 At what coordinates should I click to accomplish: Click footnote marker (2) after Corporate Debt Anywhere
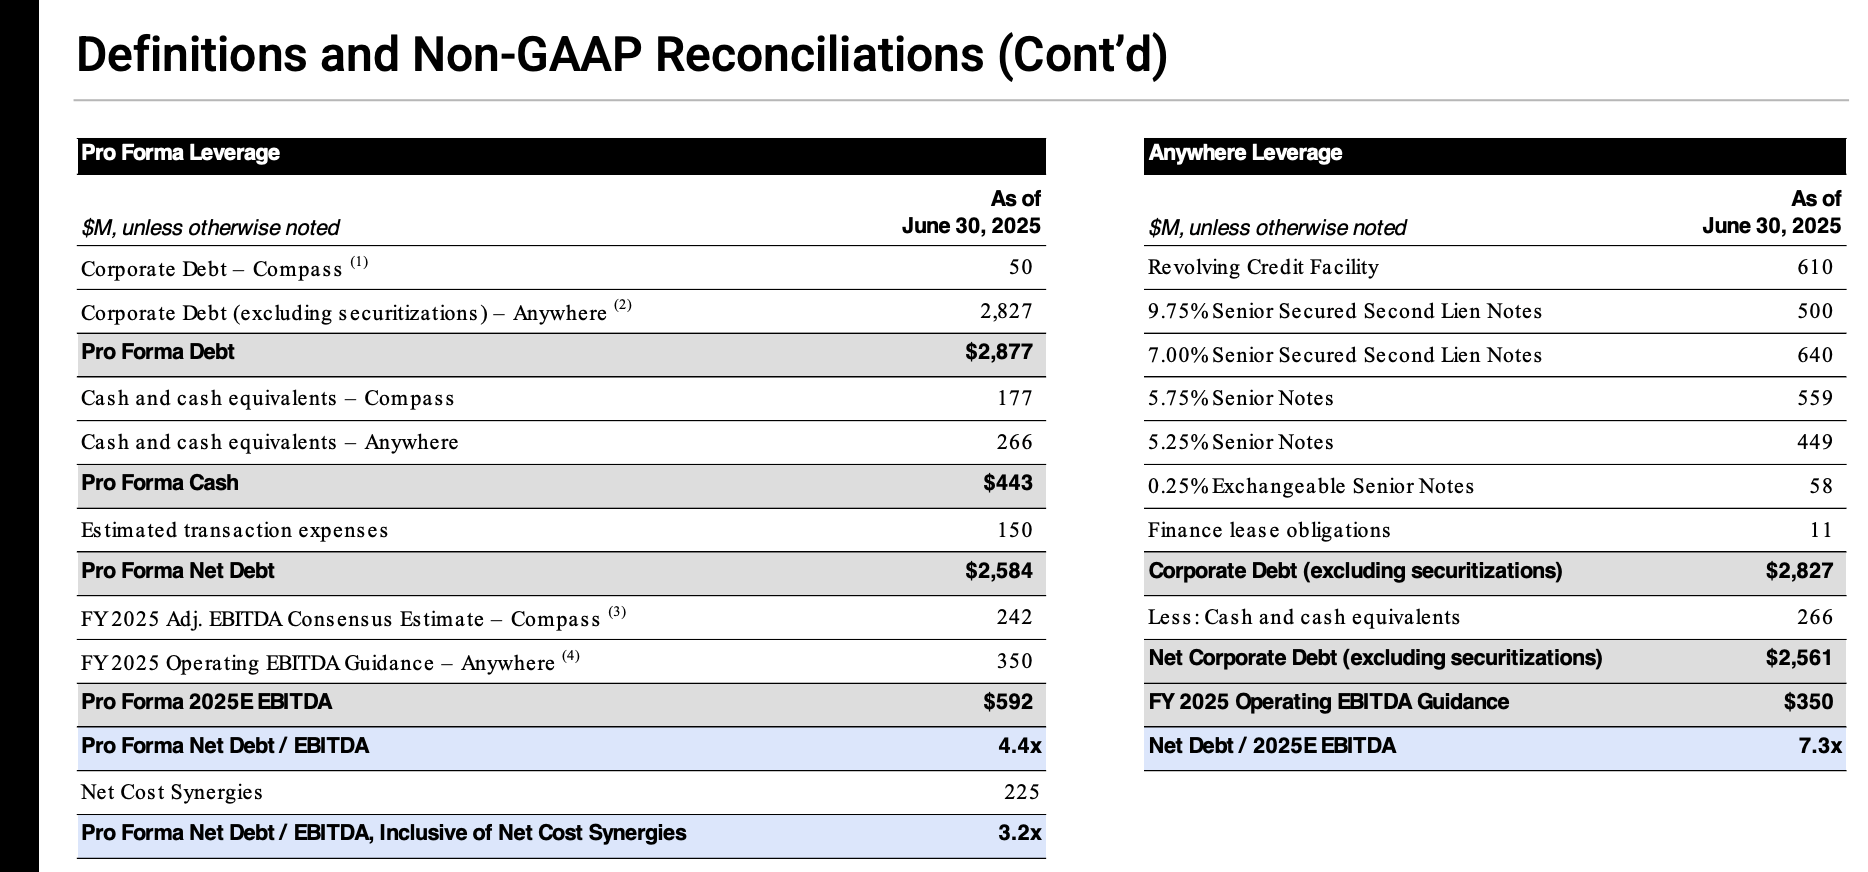coord(623,305)
